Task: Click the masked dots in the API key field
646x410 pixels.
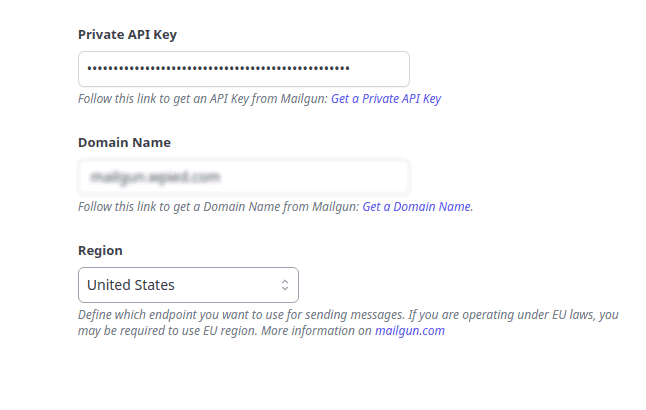Action: (218, 68)
